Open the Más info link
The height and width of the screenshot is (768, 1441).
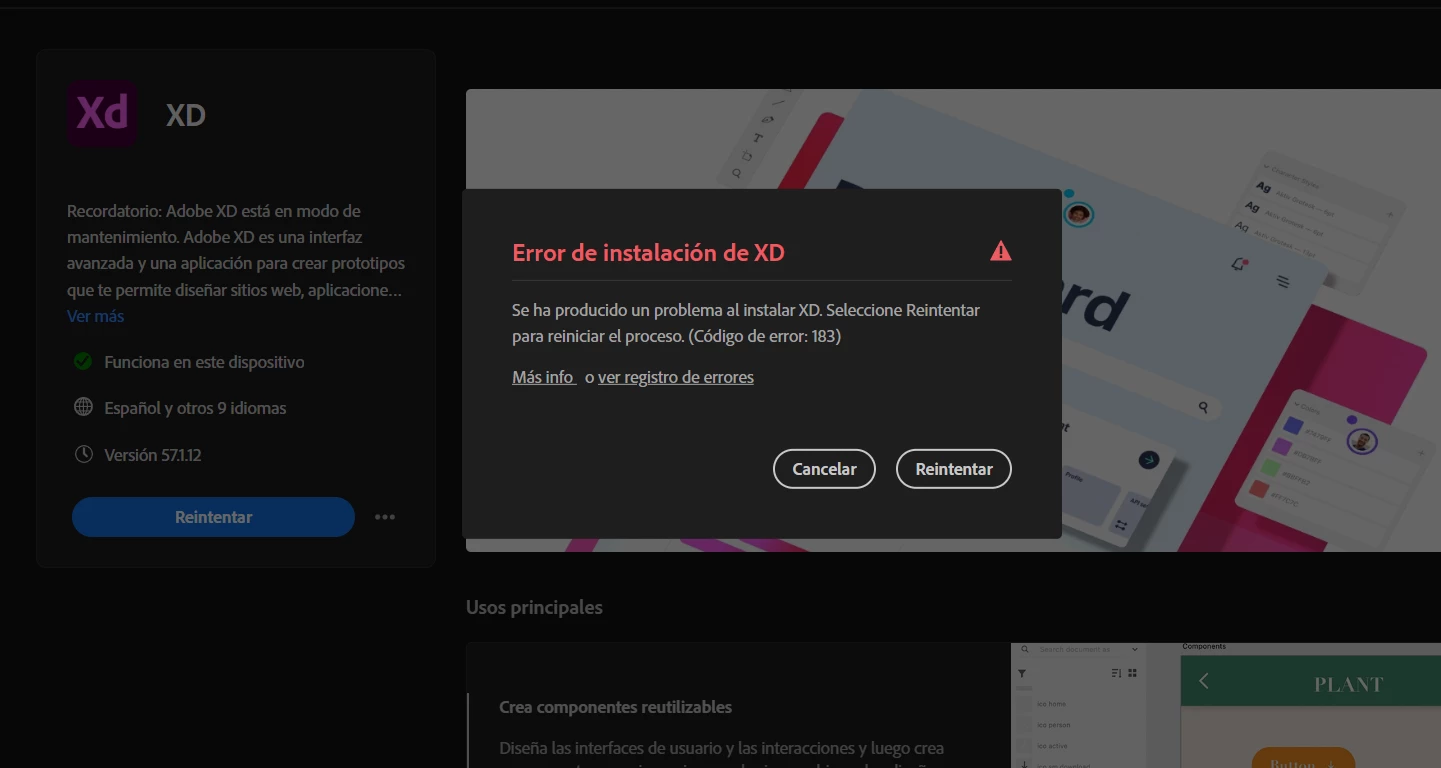[544, 377]
